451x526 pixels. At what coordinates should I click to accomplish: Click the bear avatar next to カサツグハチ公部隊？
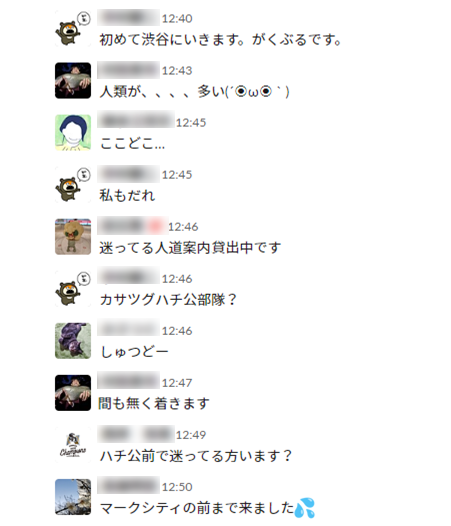(x=73, y=288)
